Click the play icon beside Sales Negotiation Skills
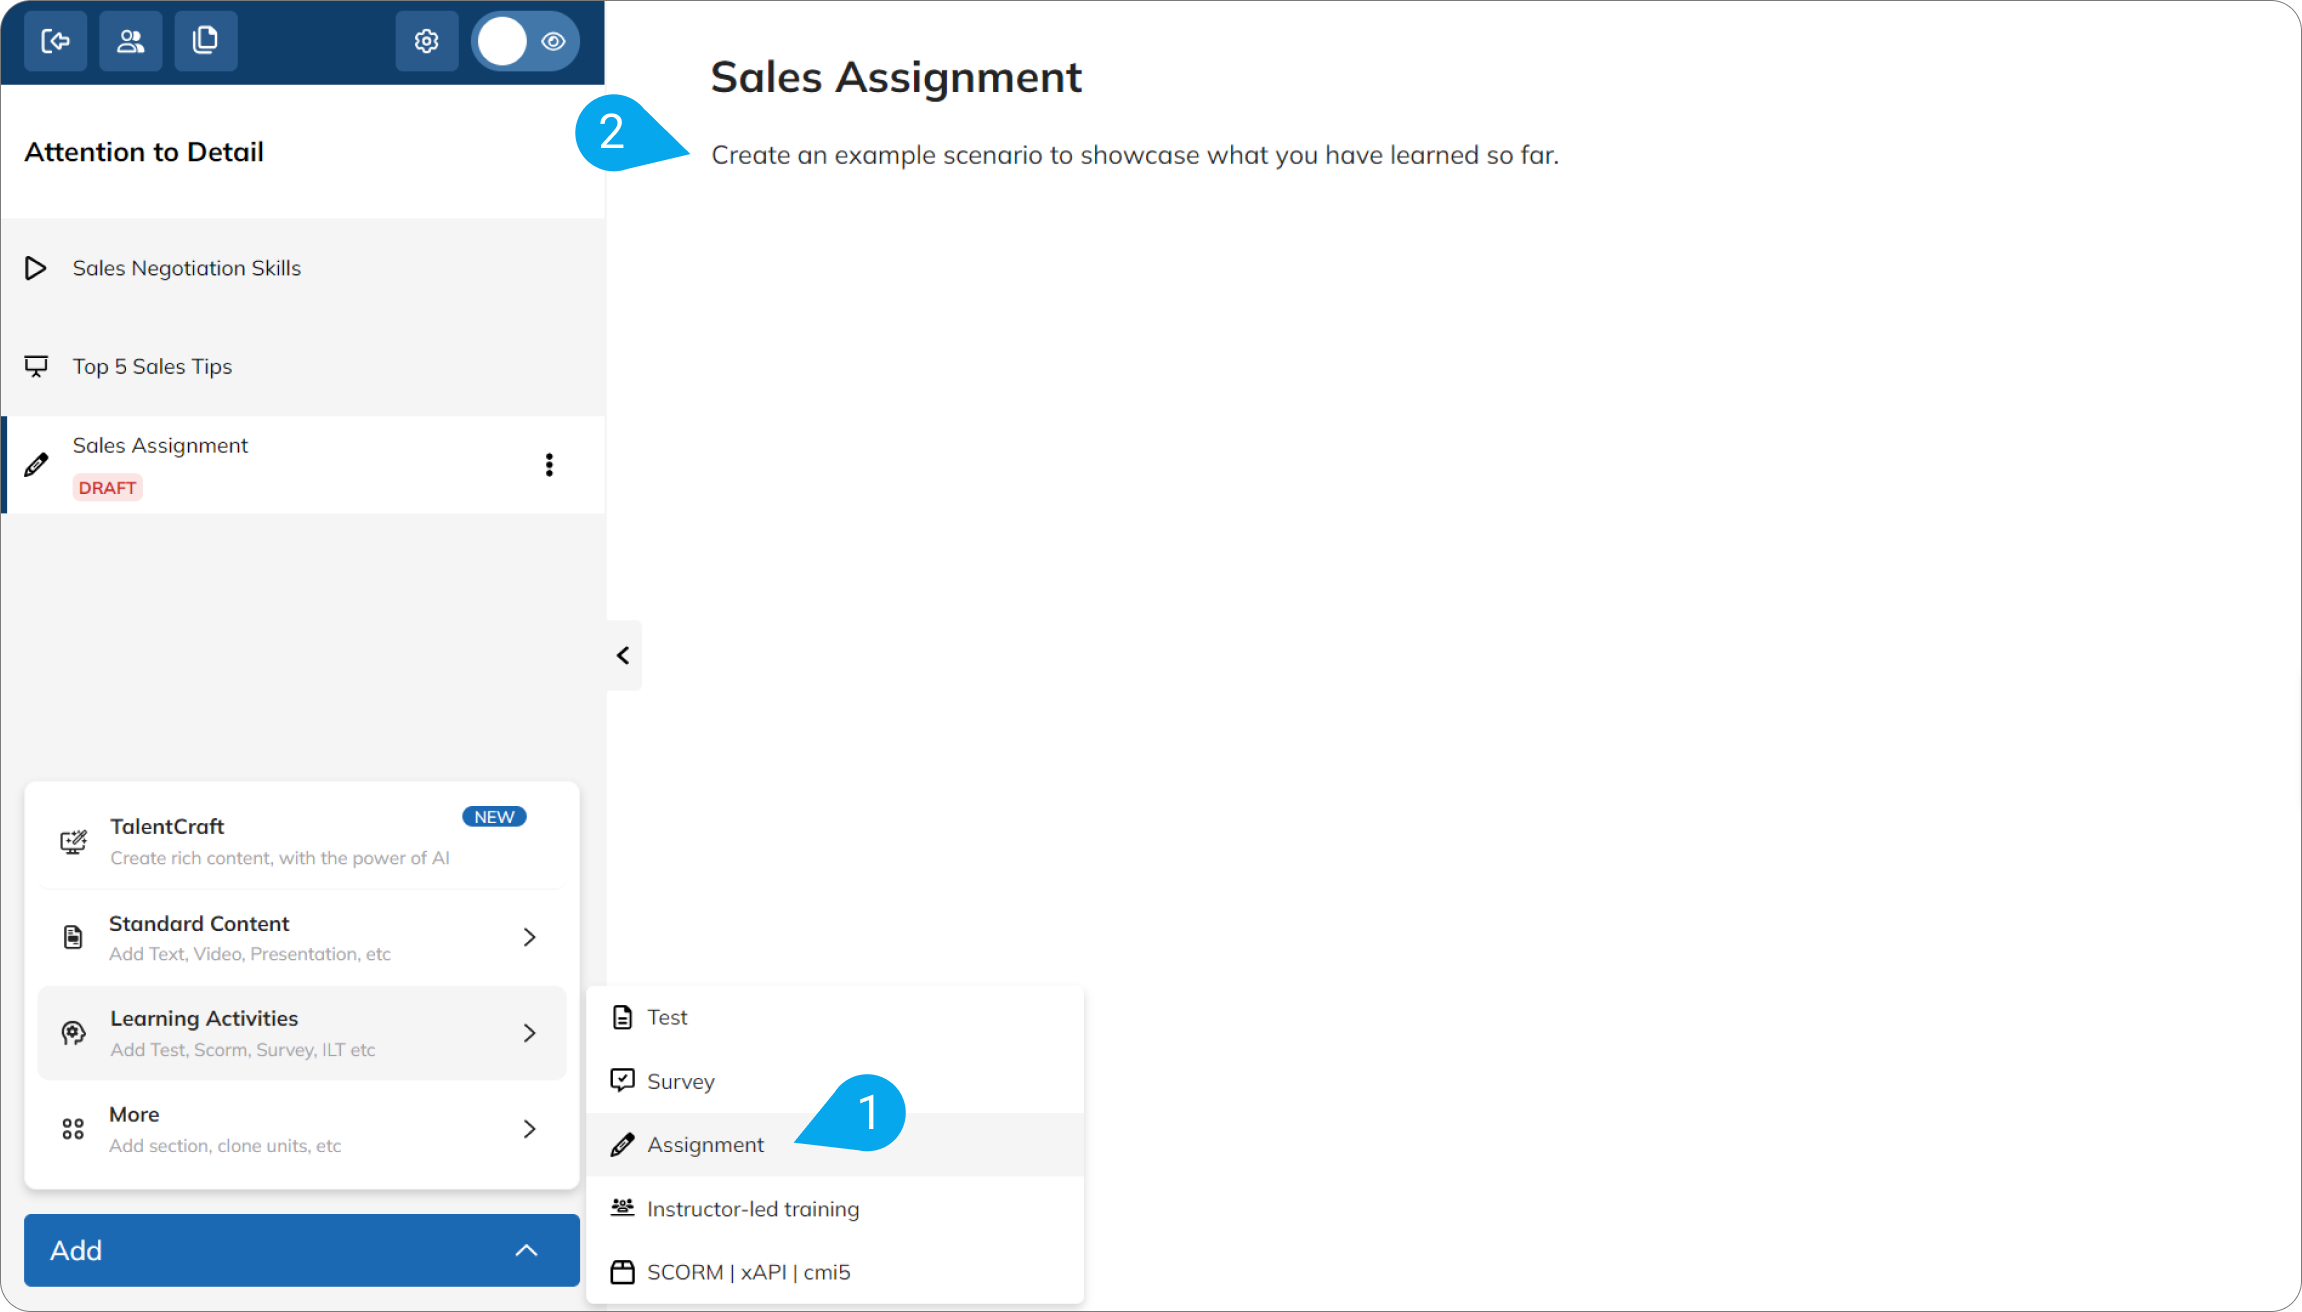The image size is (2302, 1312). point(36,268)
